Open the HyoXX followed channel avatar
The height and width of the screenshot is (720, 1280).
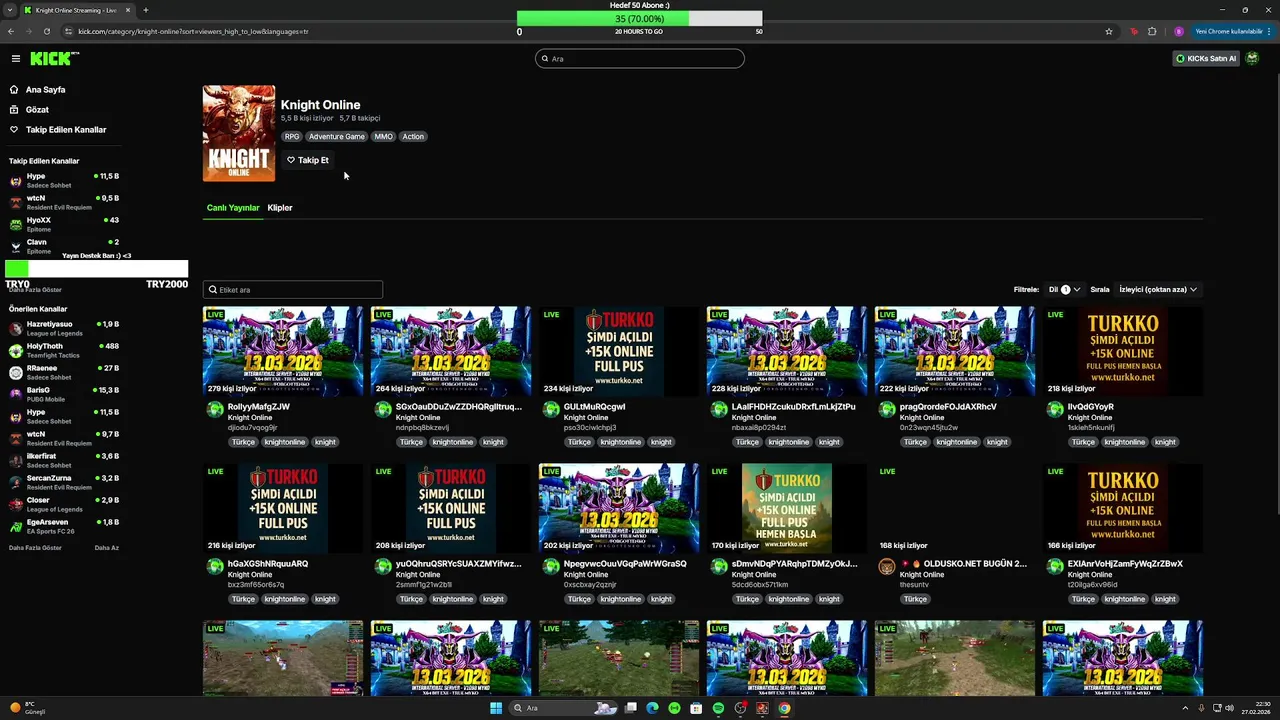(x=15, y=225)
